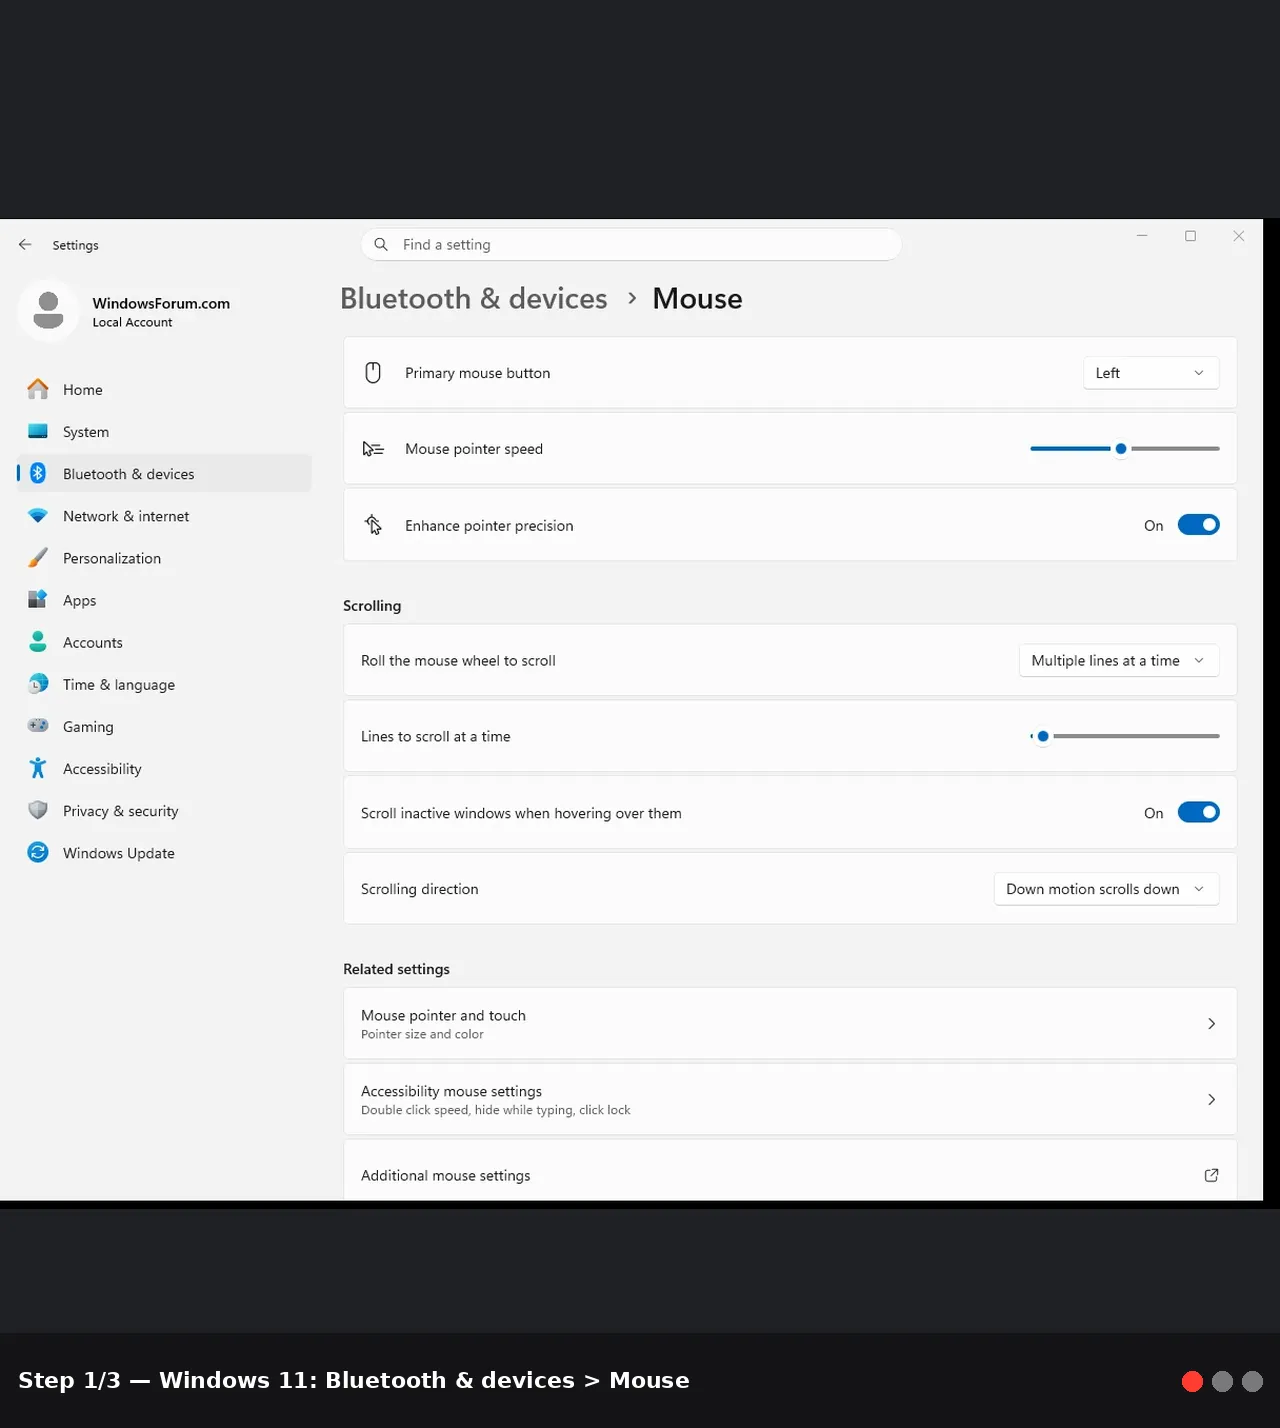The width and height of the screenshot is (1280, 1428).
Task: Open Accessibility mouse settings
Action: click(x=790, y=1099)
